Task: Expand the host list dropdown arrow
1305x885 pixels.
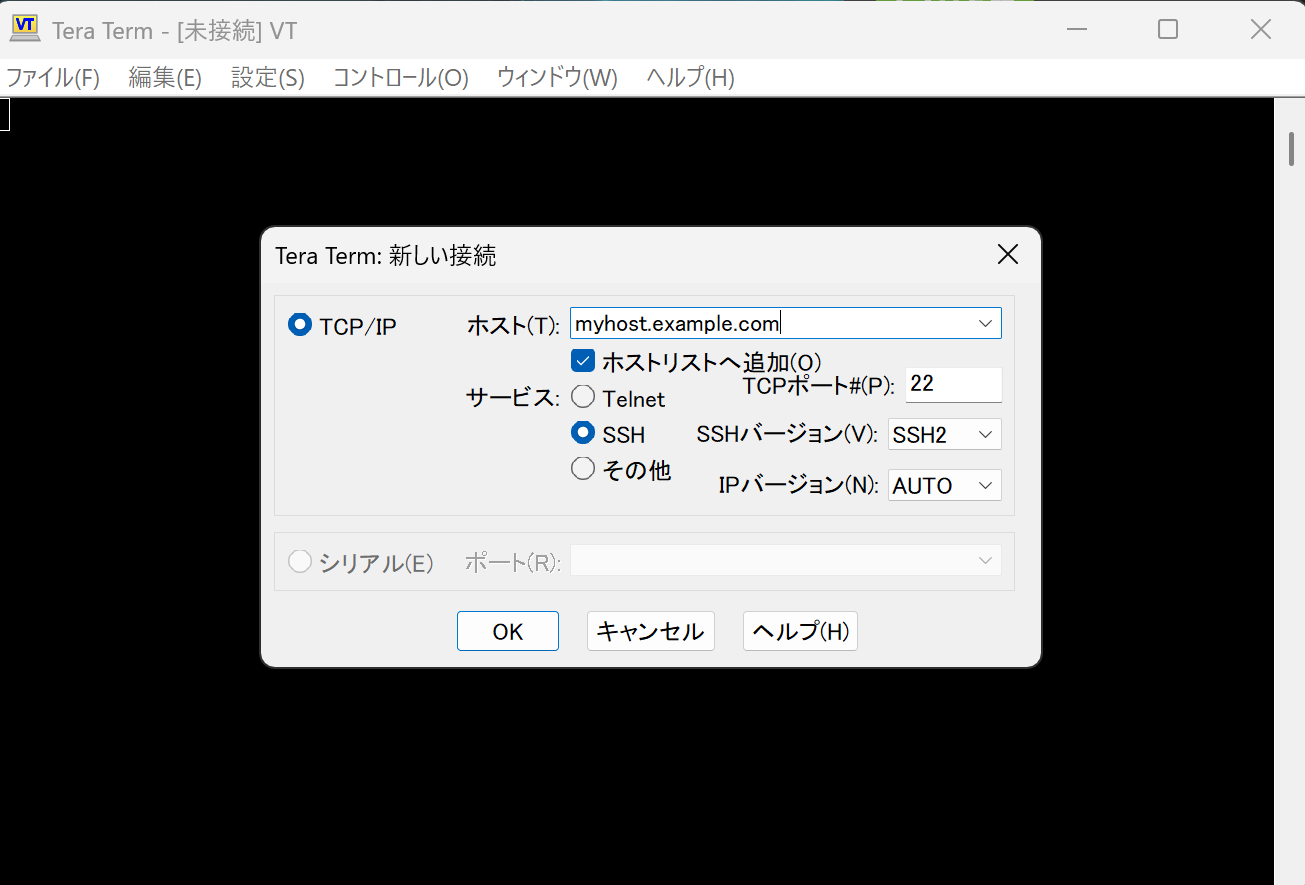Action: [985, 323]
